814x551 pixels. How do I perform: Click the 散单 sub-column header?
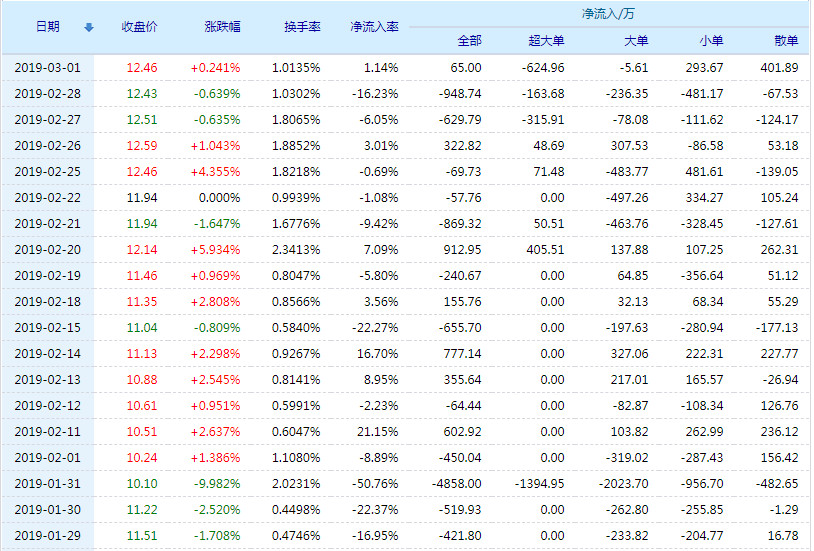click(786, 41)
